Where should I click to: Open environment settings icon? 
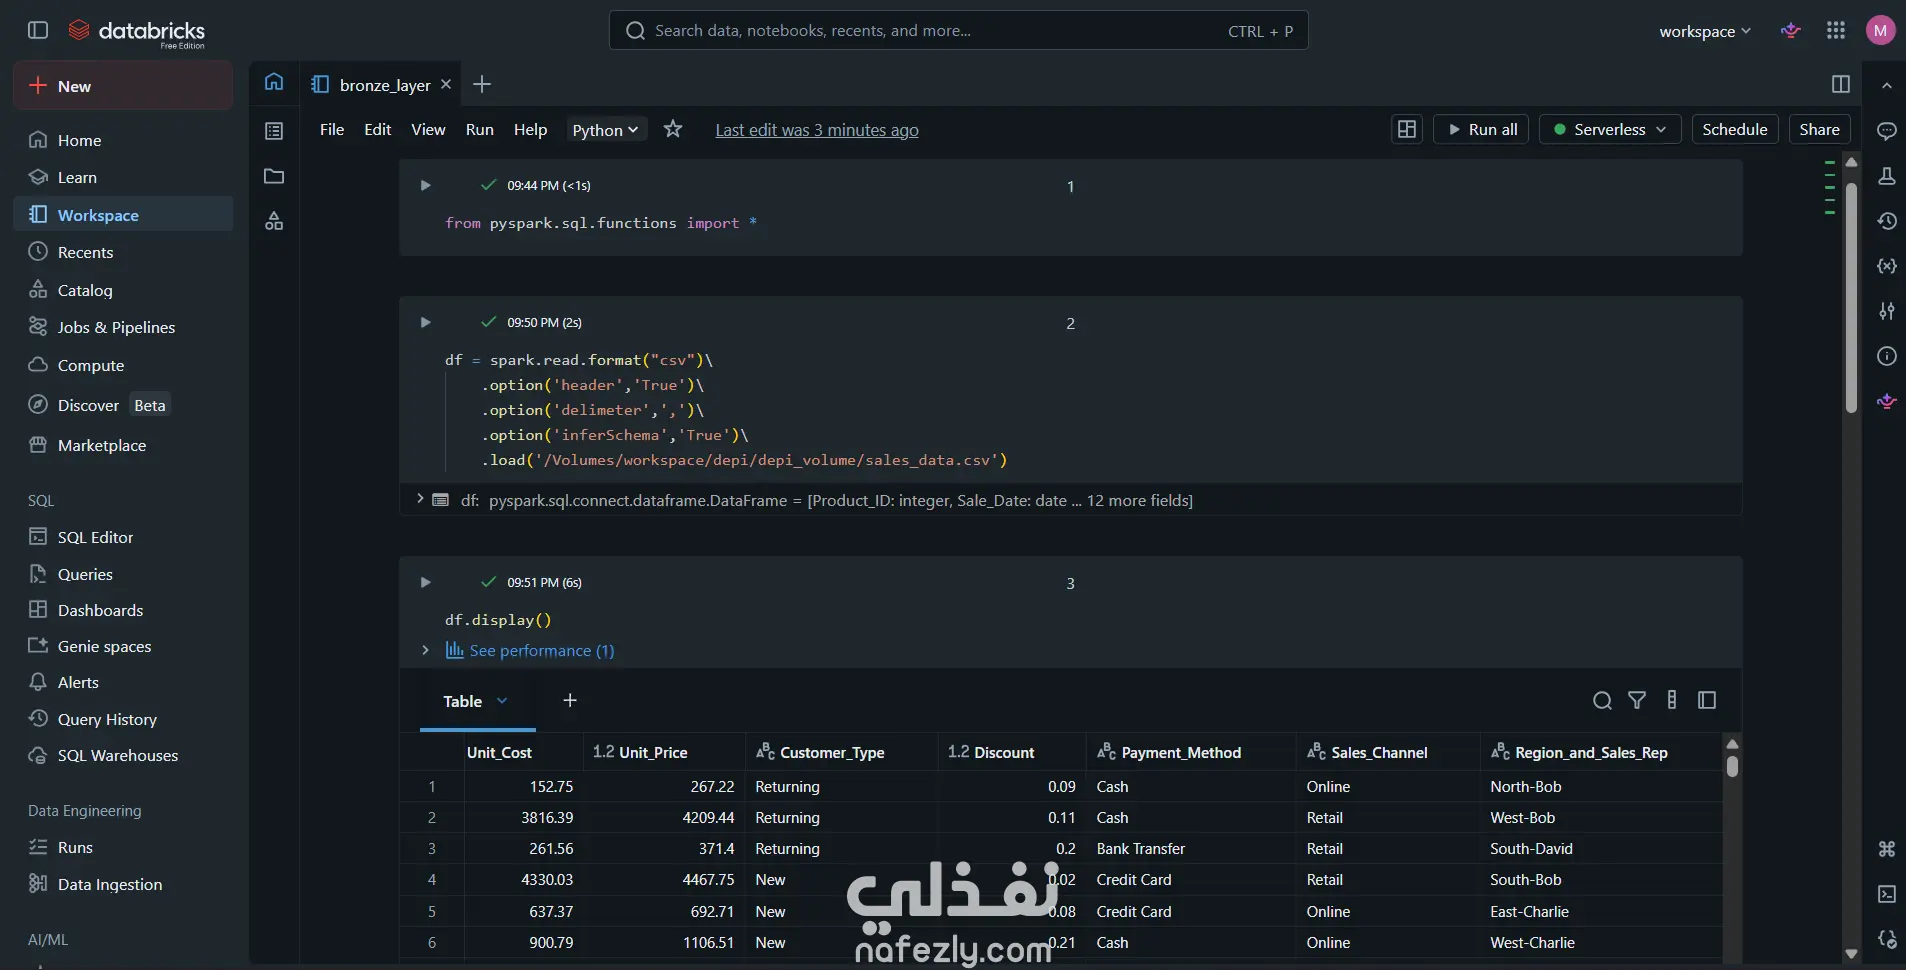(x=1887, y=311)
